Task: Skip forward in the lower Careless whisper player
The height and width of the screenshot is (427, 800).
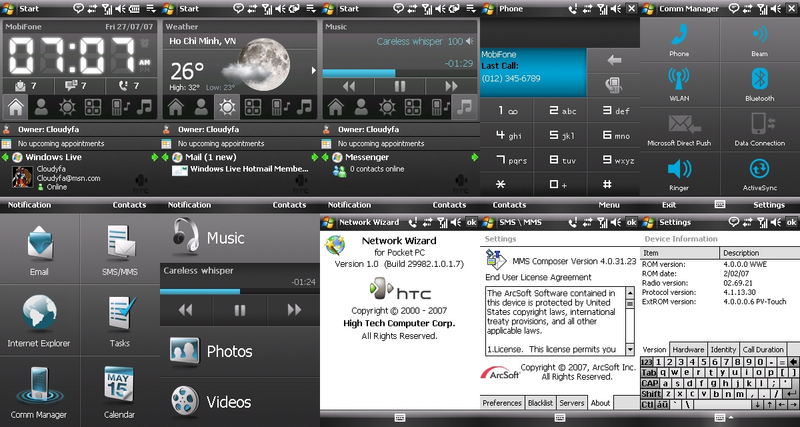Action: [294, 310]
